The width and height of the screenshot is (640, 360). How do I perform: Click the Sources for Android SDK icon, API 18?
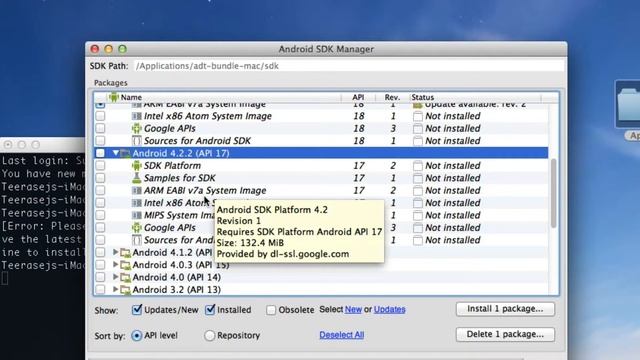[x=137, y=141]
